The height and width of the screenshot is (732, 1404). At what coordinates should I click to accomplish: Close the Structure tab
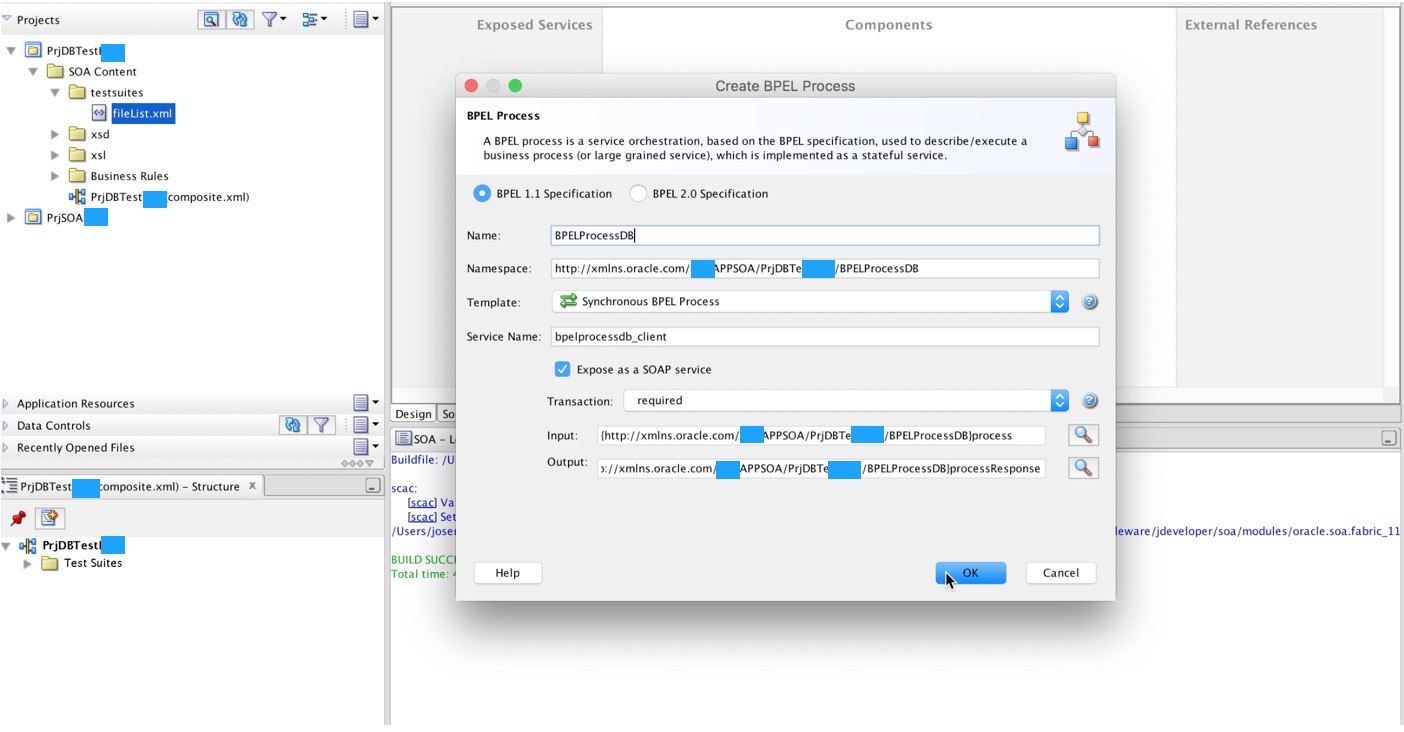coord(252,486)
